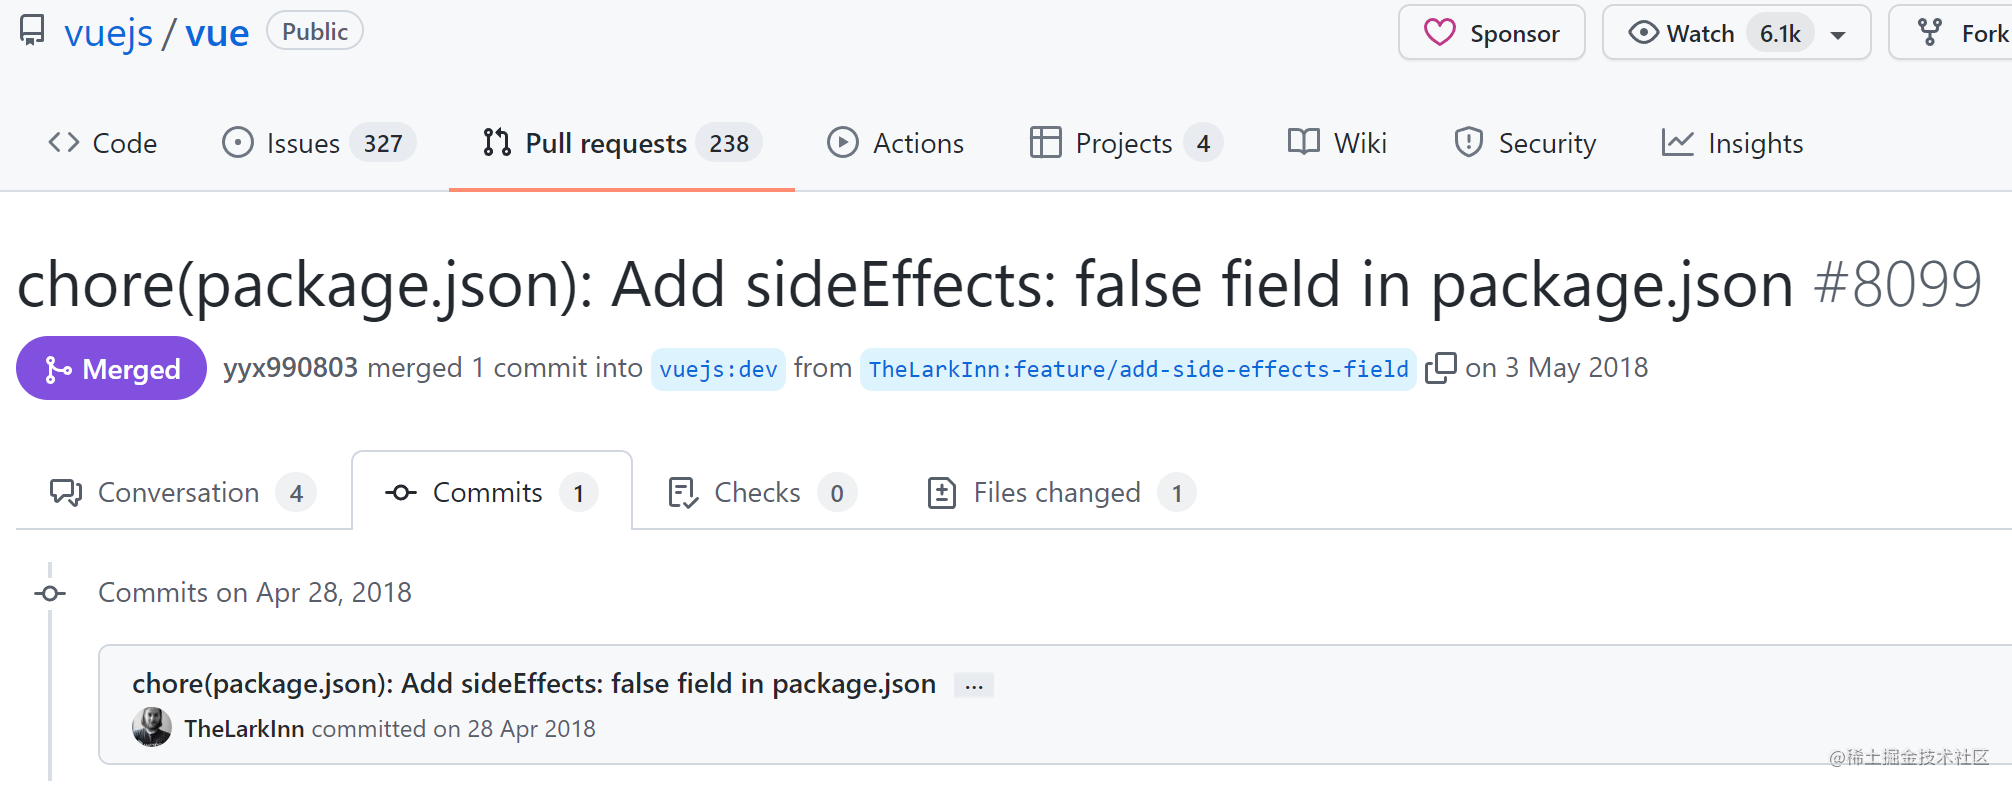Click TheLarkInn's commit avatar
This screenshot has width=2012, height=790.
151,728
